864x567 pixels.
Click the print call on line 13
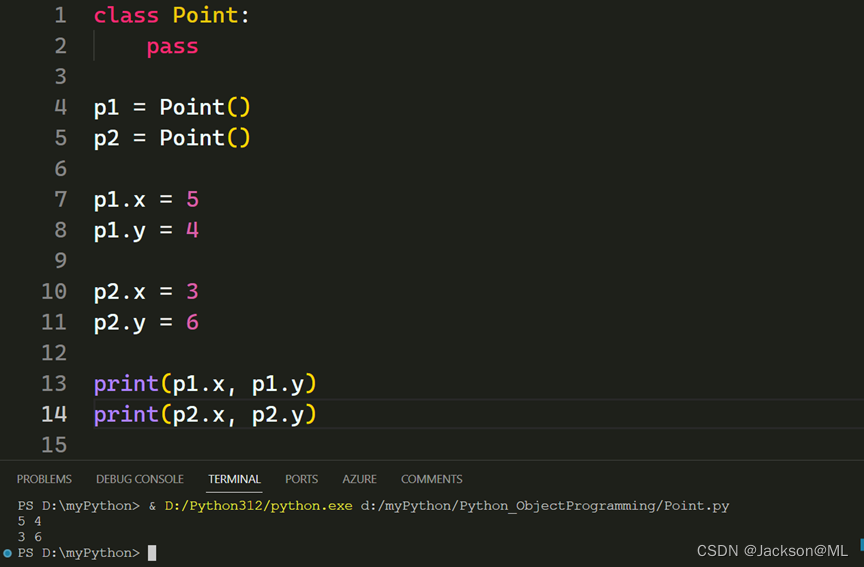[125, 384]
